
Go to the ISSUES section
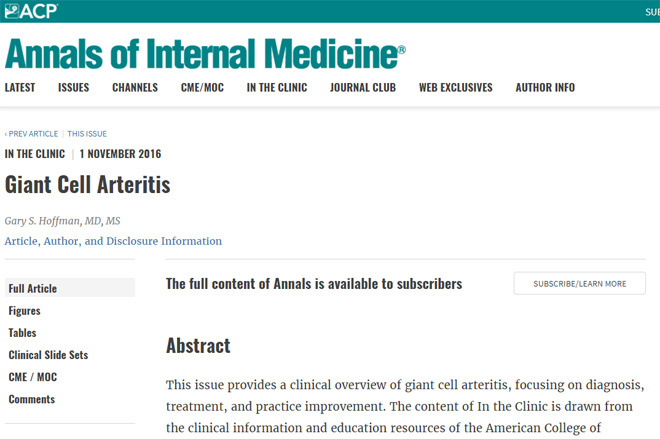[x=74, y=88]
